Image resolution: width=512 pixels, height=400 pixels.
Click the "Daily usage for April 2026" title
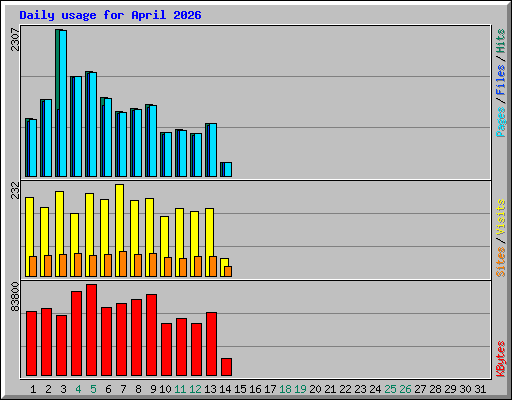point(110,15)
